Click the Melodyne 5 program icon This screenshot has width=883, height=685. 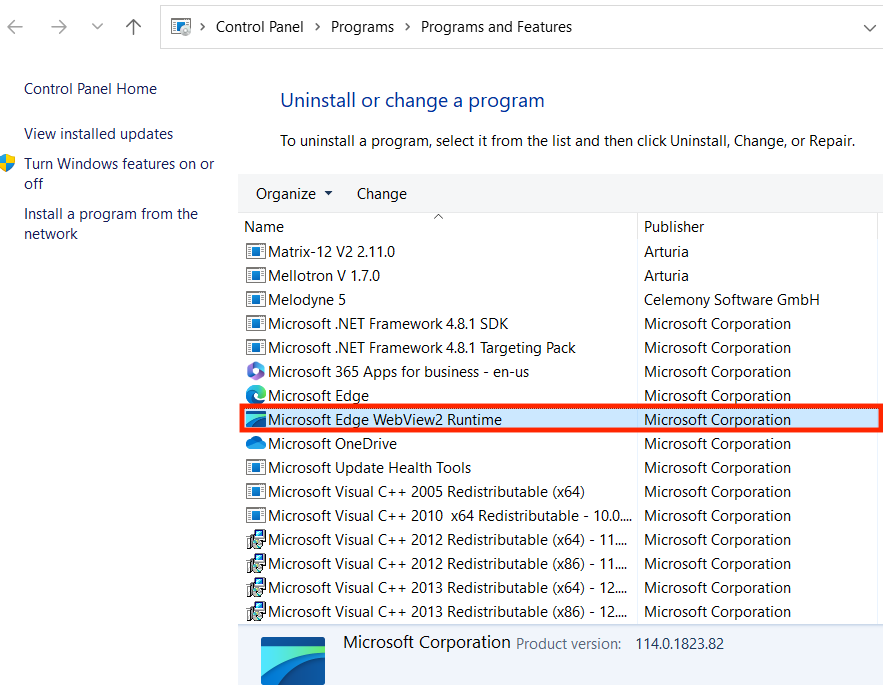point(256,299)
